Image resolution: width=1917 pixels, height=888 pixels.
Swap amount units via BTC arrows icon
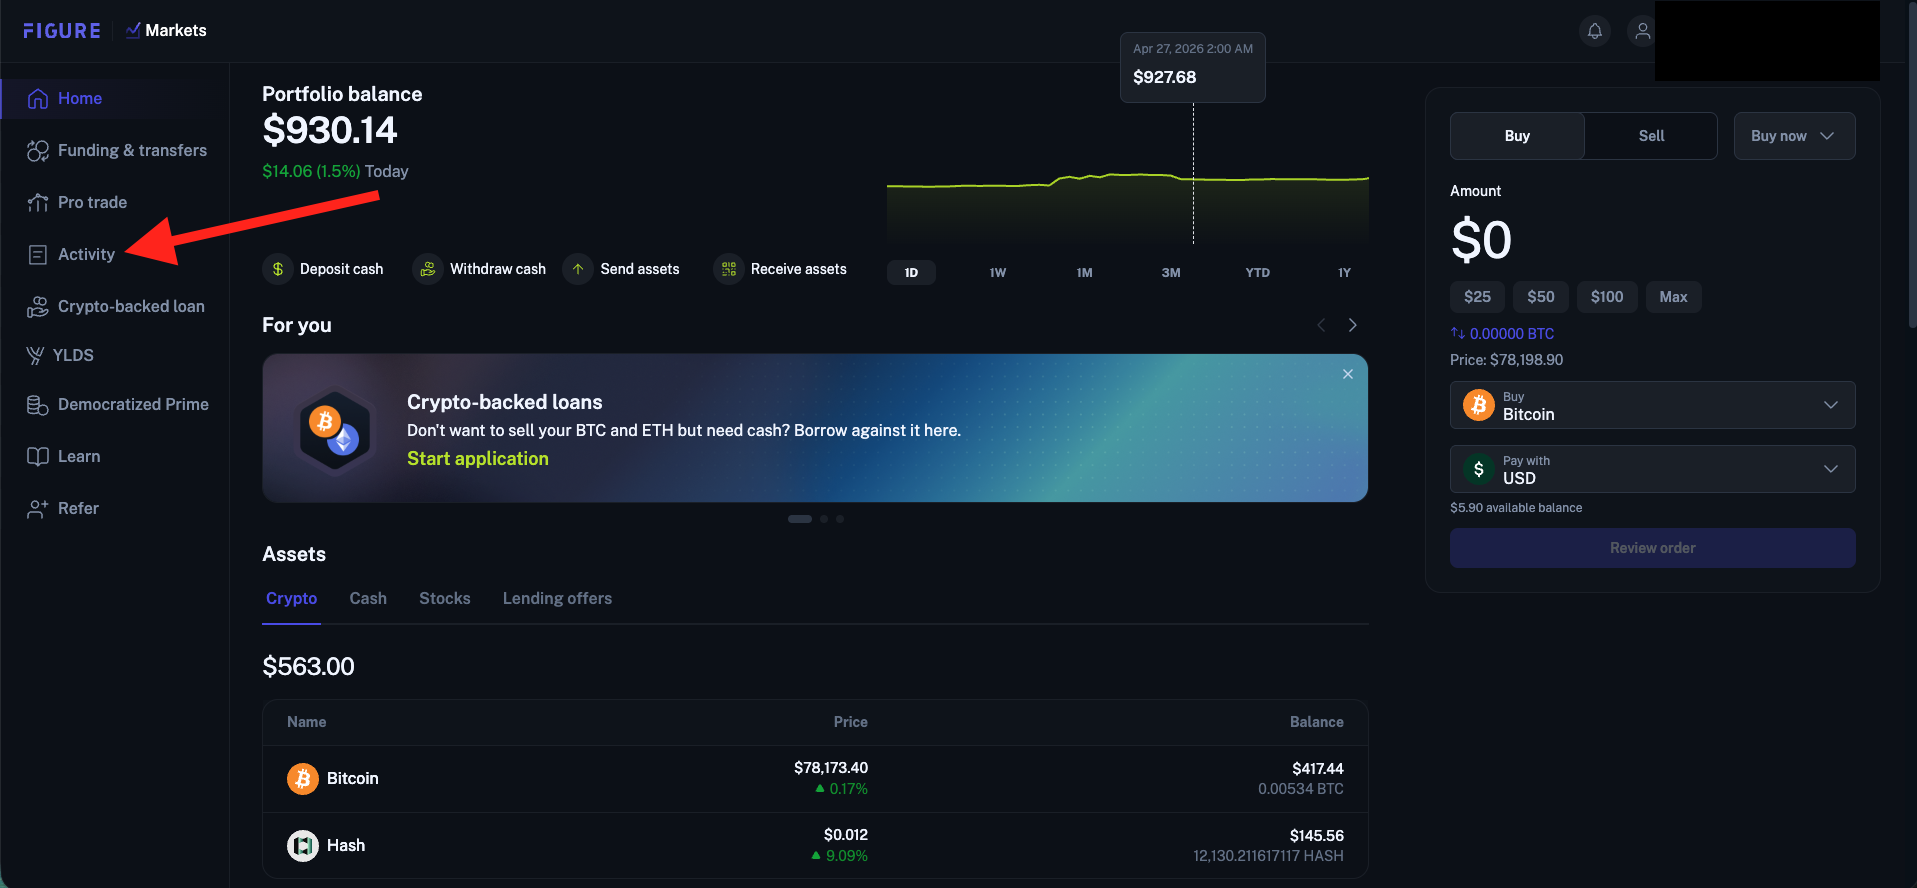point(1458,333)
